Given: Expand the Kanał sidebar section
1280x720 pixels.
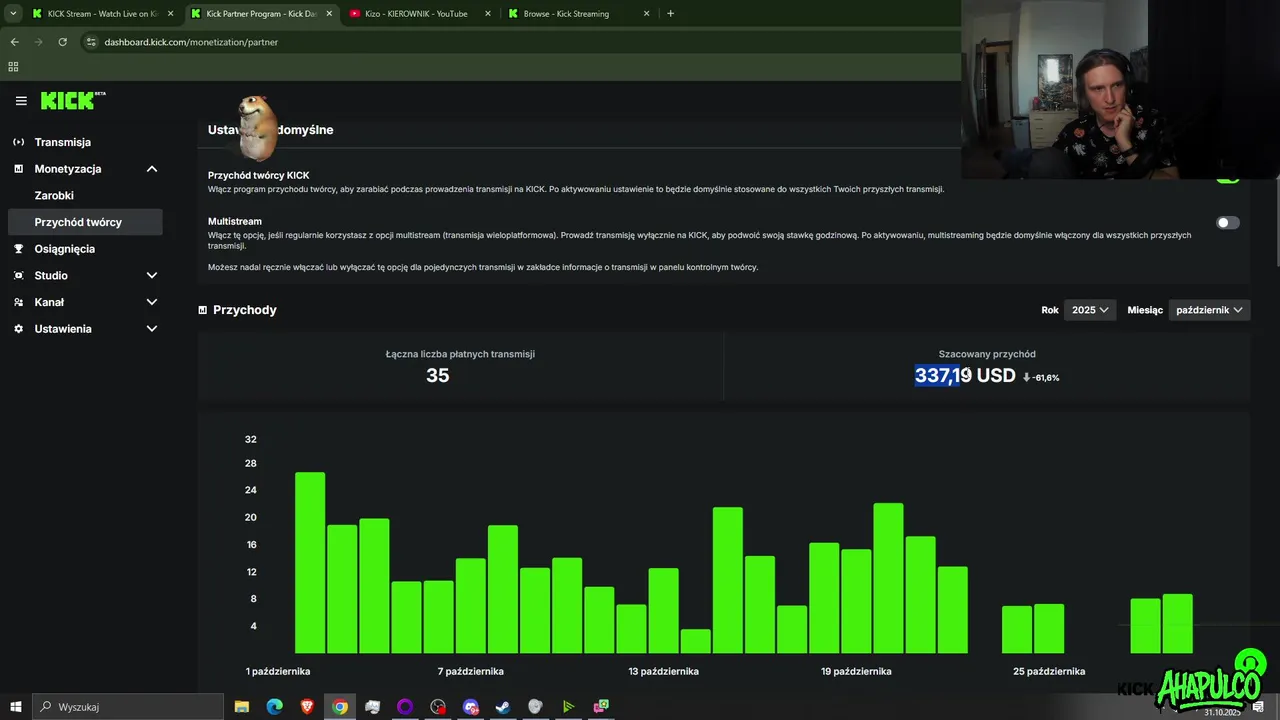Looking at the screenshot, I should [152, 302].
